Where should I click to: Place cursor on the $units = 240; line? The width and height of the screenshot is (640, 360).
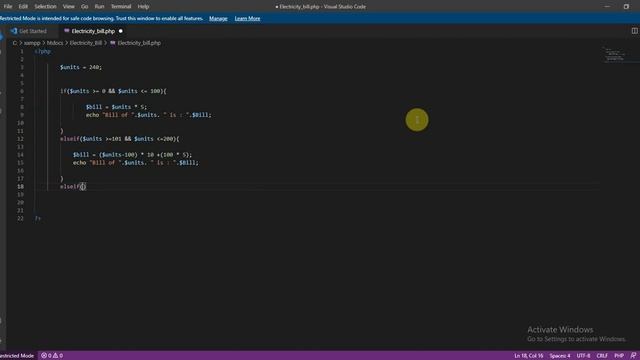click(81, 67)
